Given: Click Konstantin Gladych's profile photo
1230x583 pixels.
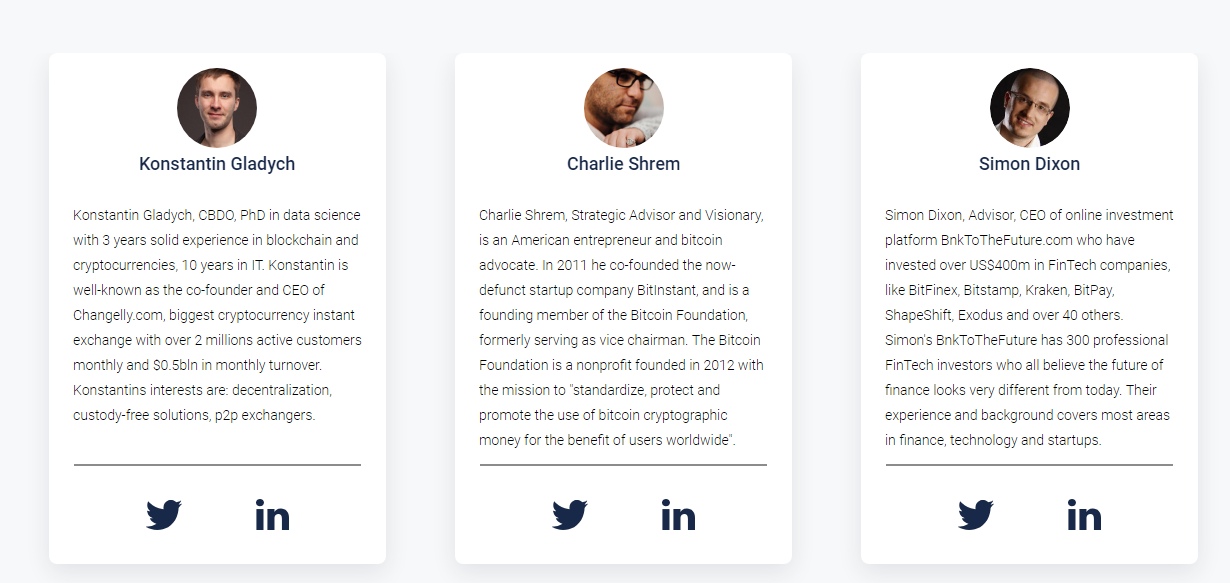Looking at the screenshot, I should point(217,108).
